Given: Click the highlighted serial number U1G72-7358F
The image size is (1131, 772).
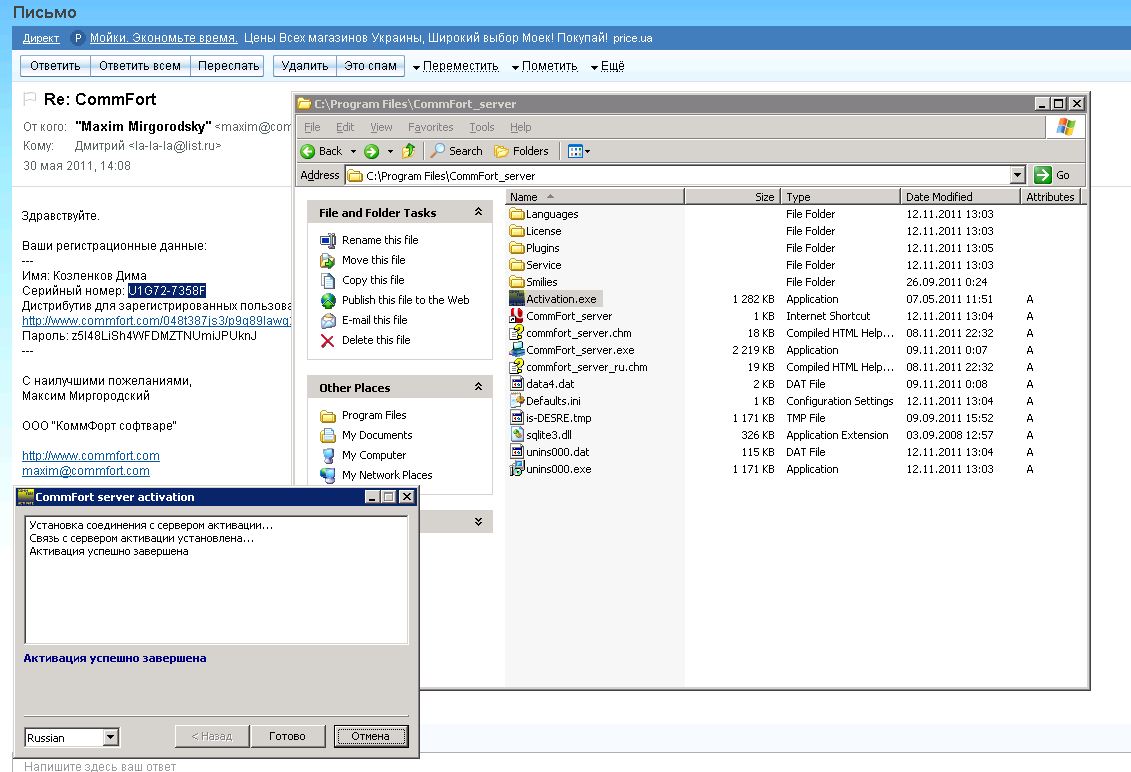Looking at the screenshot, I should [x=167, y=291].
